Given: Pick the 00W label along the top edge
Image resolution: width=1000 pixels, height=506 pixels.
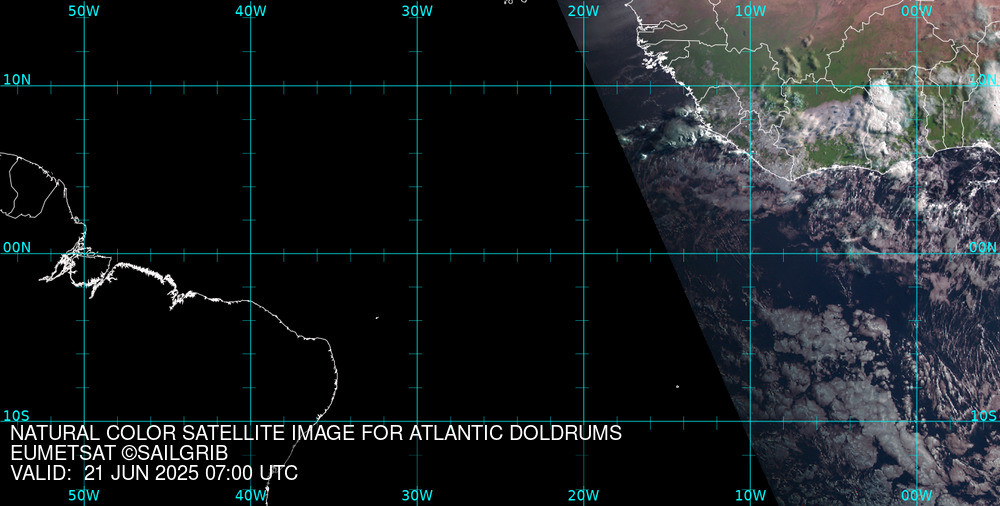Looking at the screenshot, I should [x=917, y=11].
